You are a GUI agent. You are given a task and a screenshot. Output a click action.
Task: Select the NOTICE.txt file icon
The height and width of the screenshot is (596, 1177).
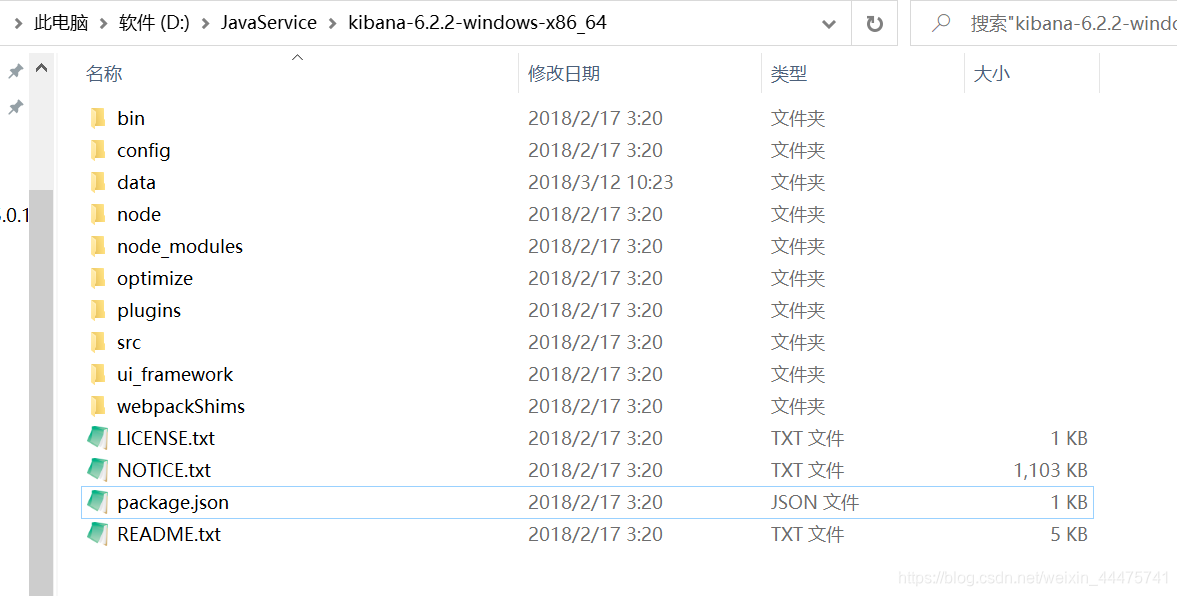point(98,470)
